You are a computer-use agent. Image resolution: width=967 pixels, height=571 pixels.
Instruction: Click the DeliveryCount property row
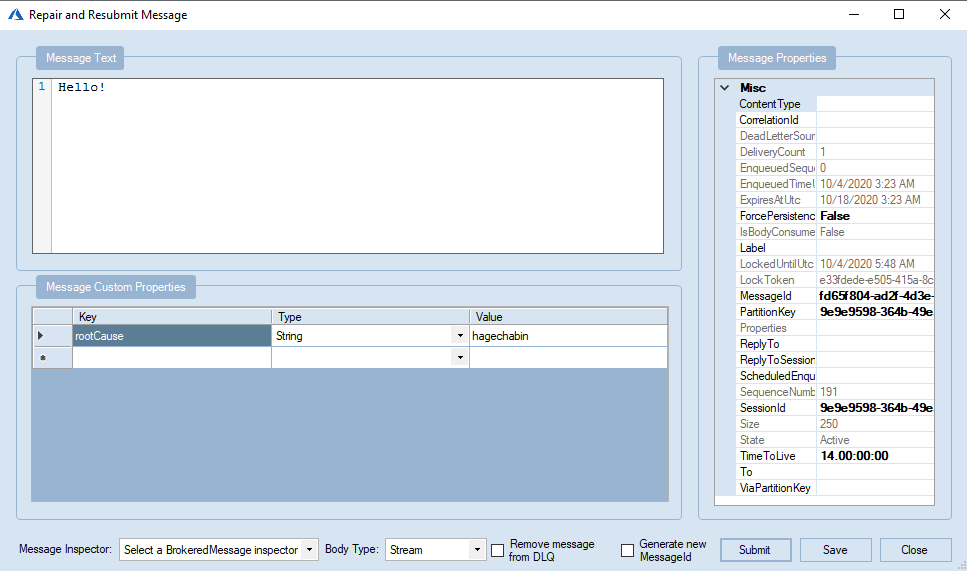pos(836,152)
